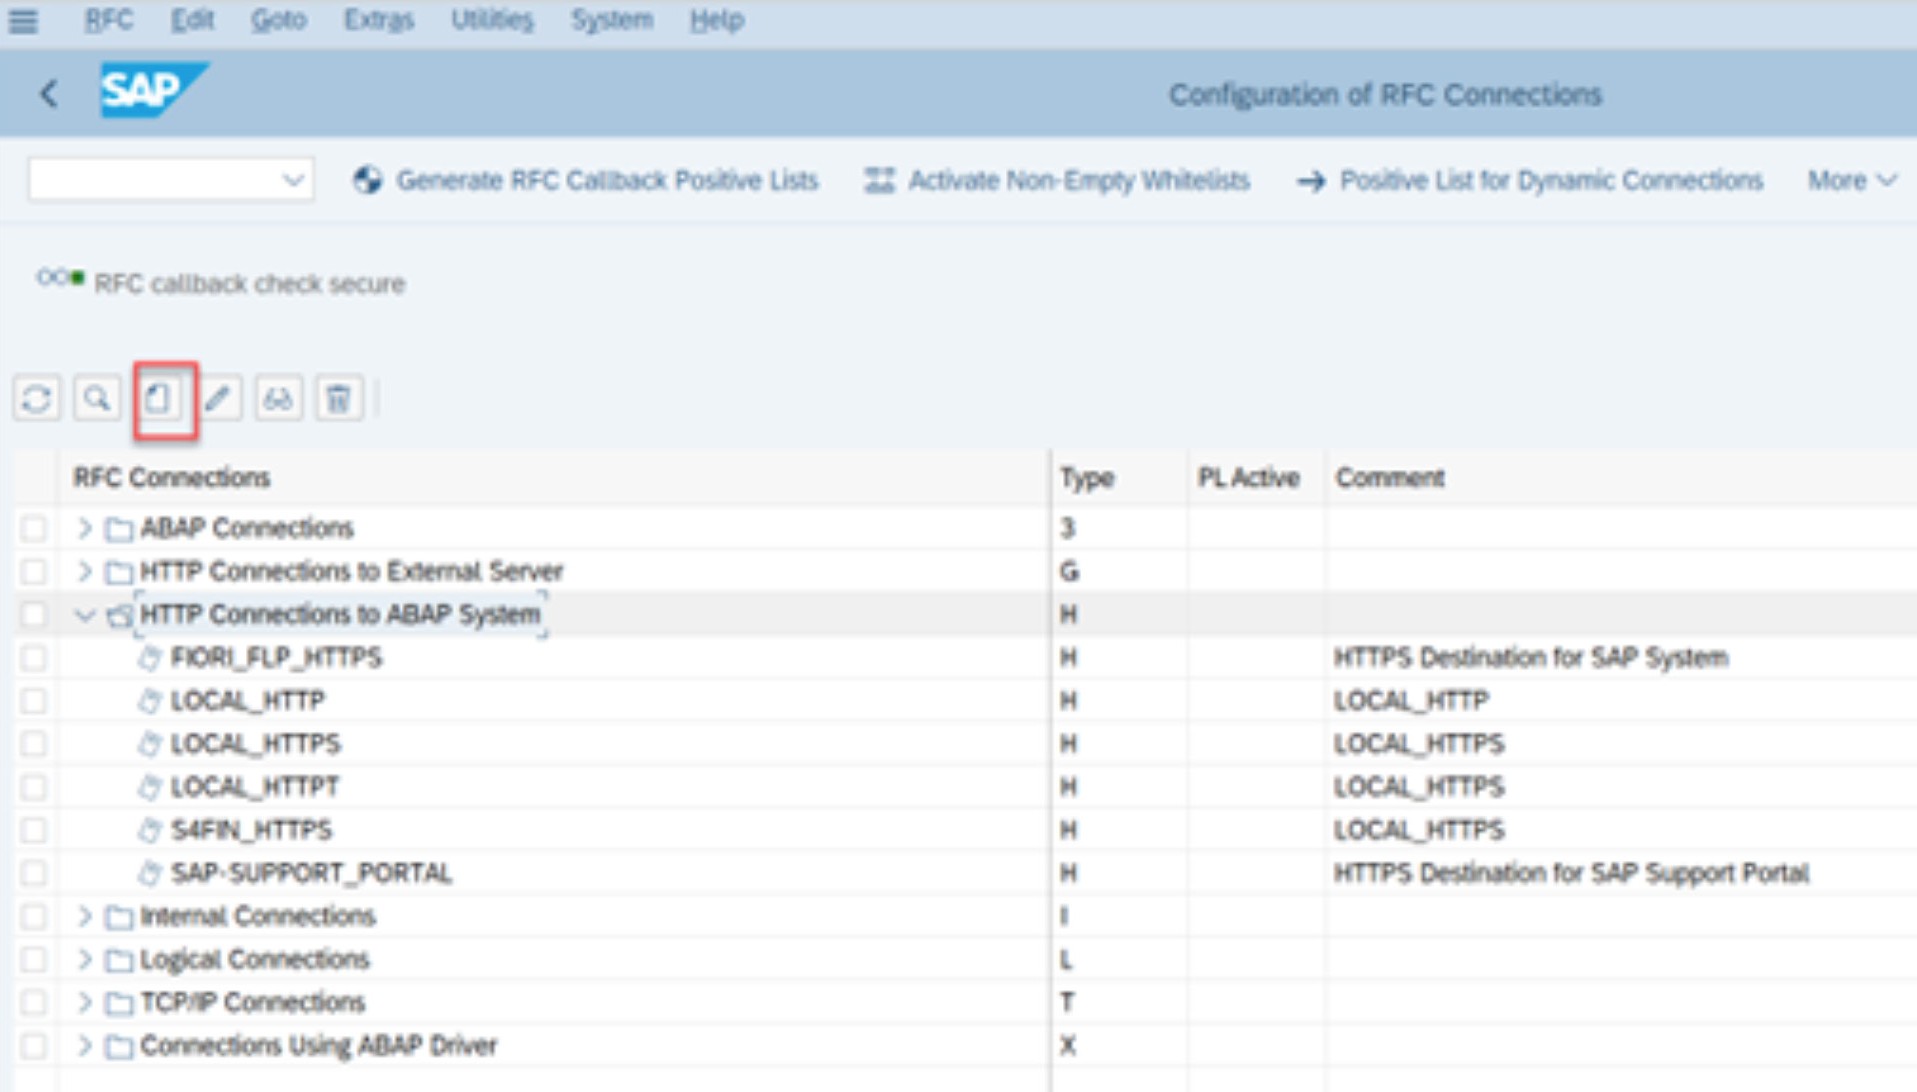The width and height of the screenshot is (1917, 1092).
Task: Collapse HTTP Connections to ABAP System
Action: (x=85, y=615)
